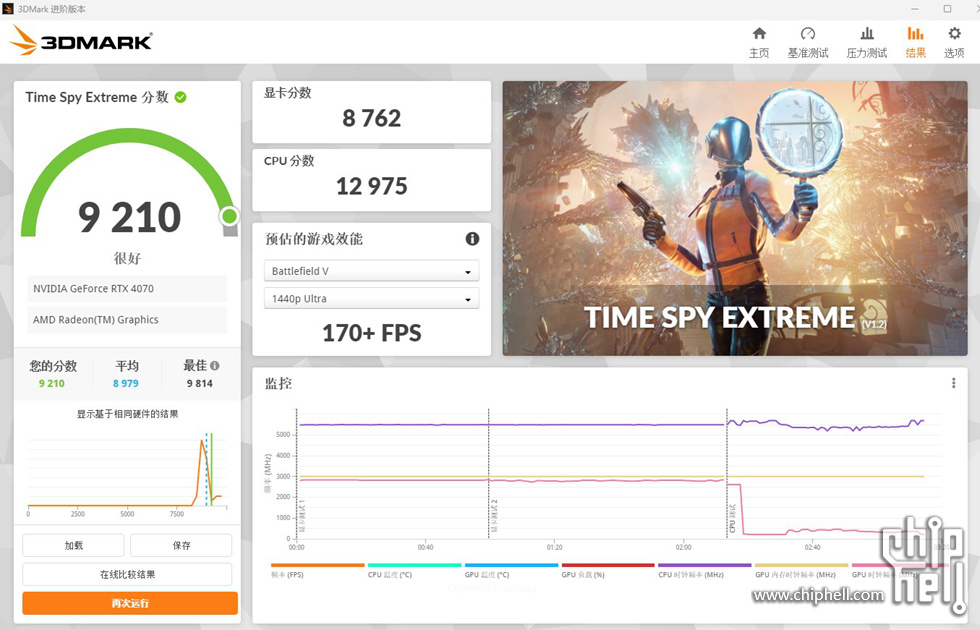The width and height of the screenshot is (980, 630).
Task: Select the 主页 tab label
Action: 759,53
